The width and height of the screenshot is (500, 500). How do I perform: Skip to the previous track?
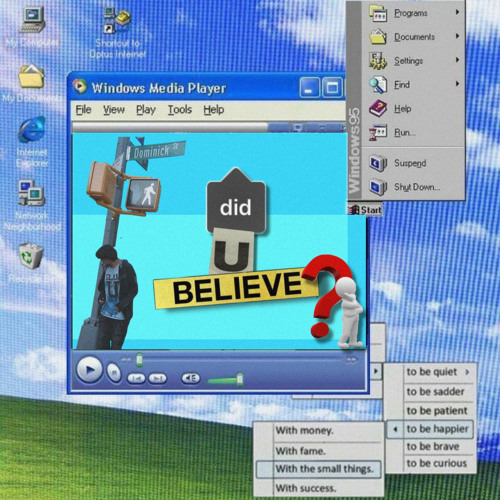(x=136, y=378)
